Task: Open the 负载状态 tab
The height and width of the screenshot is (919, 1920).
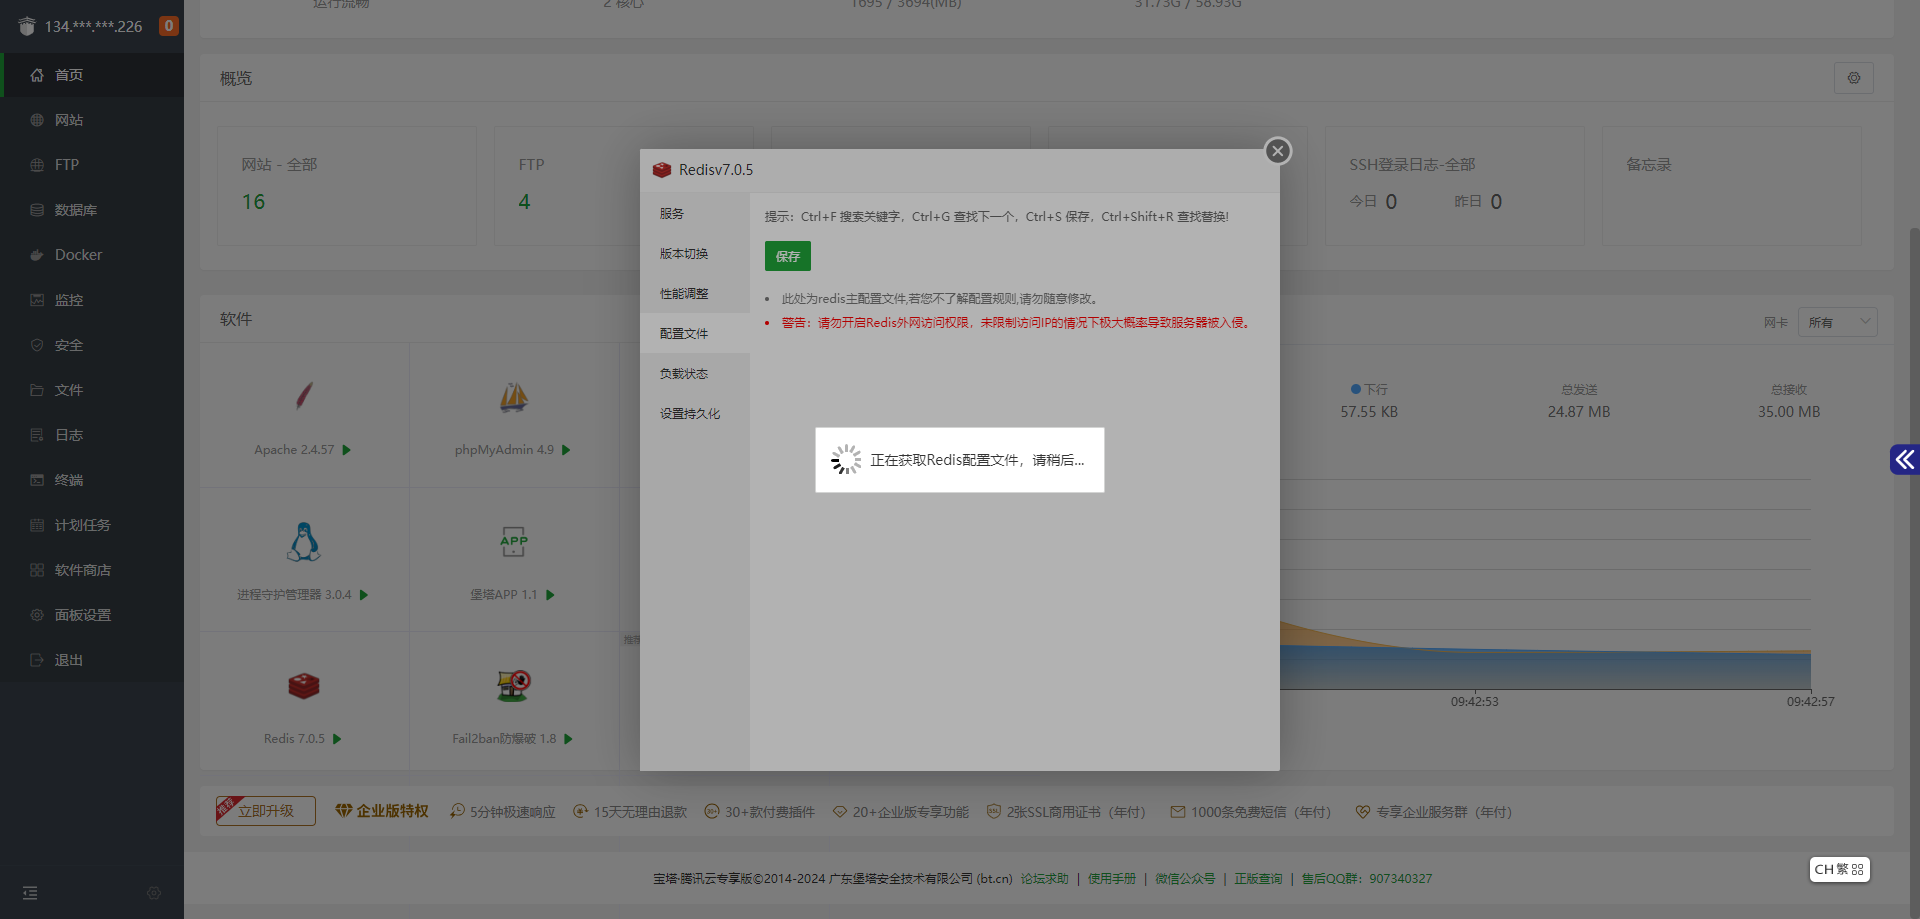Action: [695, 374]
